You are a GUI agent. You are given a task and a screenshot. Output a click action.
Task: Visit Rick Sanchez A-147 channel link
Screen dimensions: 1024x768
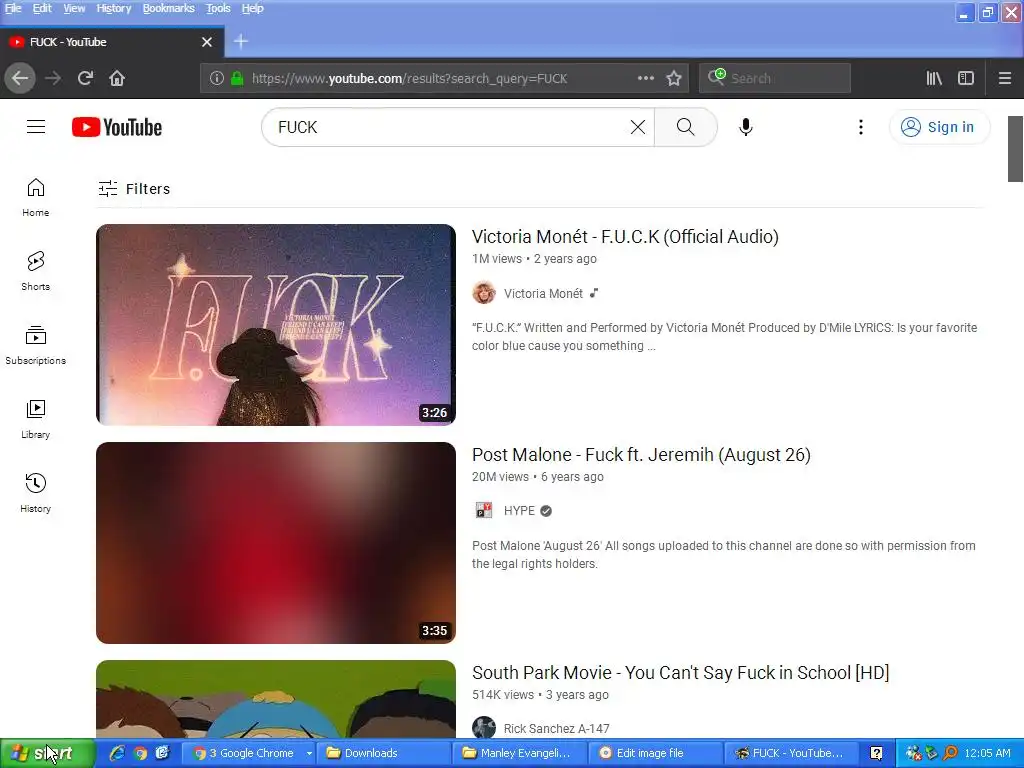(556, 728)
